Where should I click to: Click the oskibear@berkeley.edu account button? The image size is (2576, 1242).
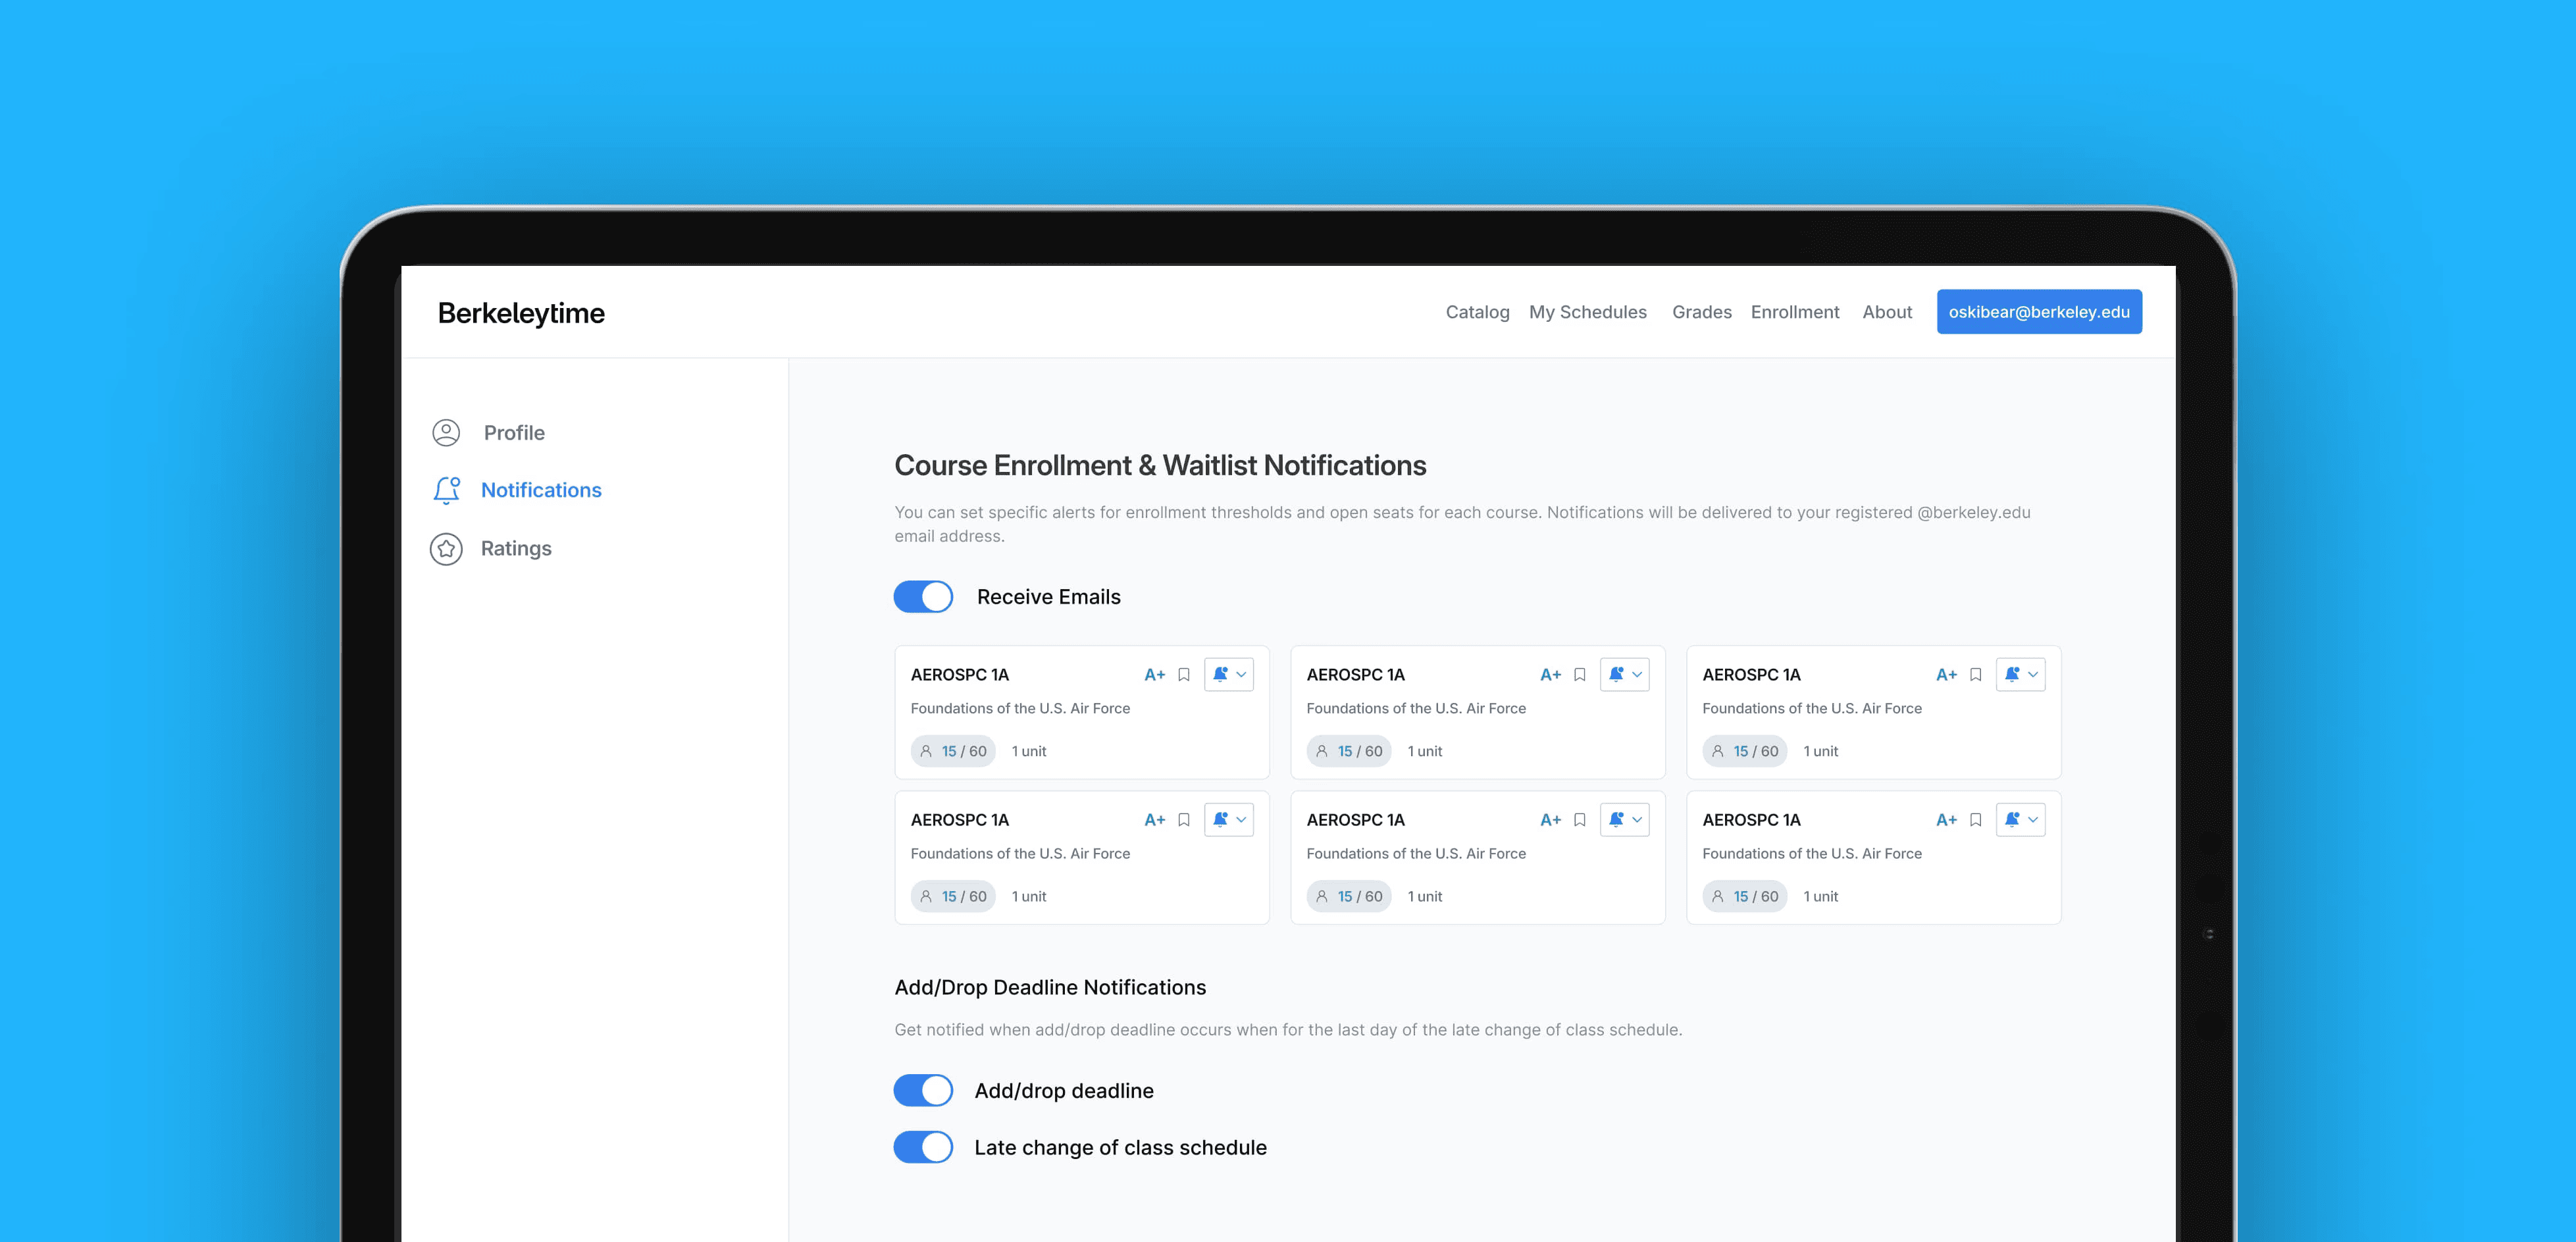pos(2038,312)
